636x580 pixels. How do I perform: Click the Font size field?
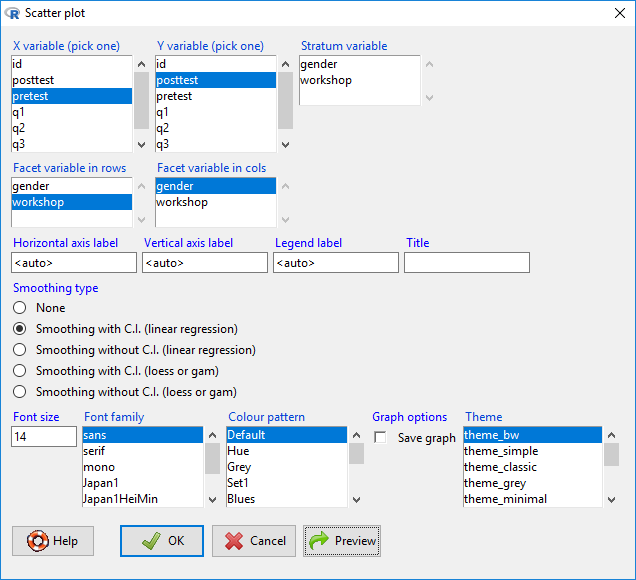43,437
